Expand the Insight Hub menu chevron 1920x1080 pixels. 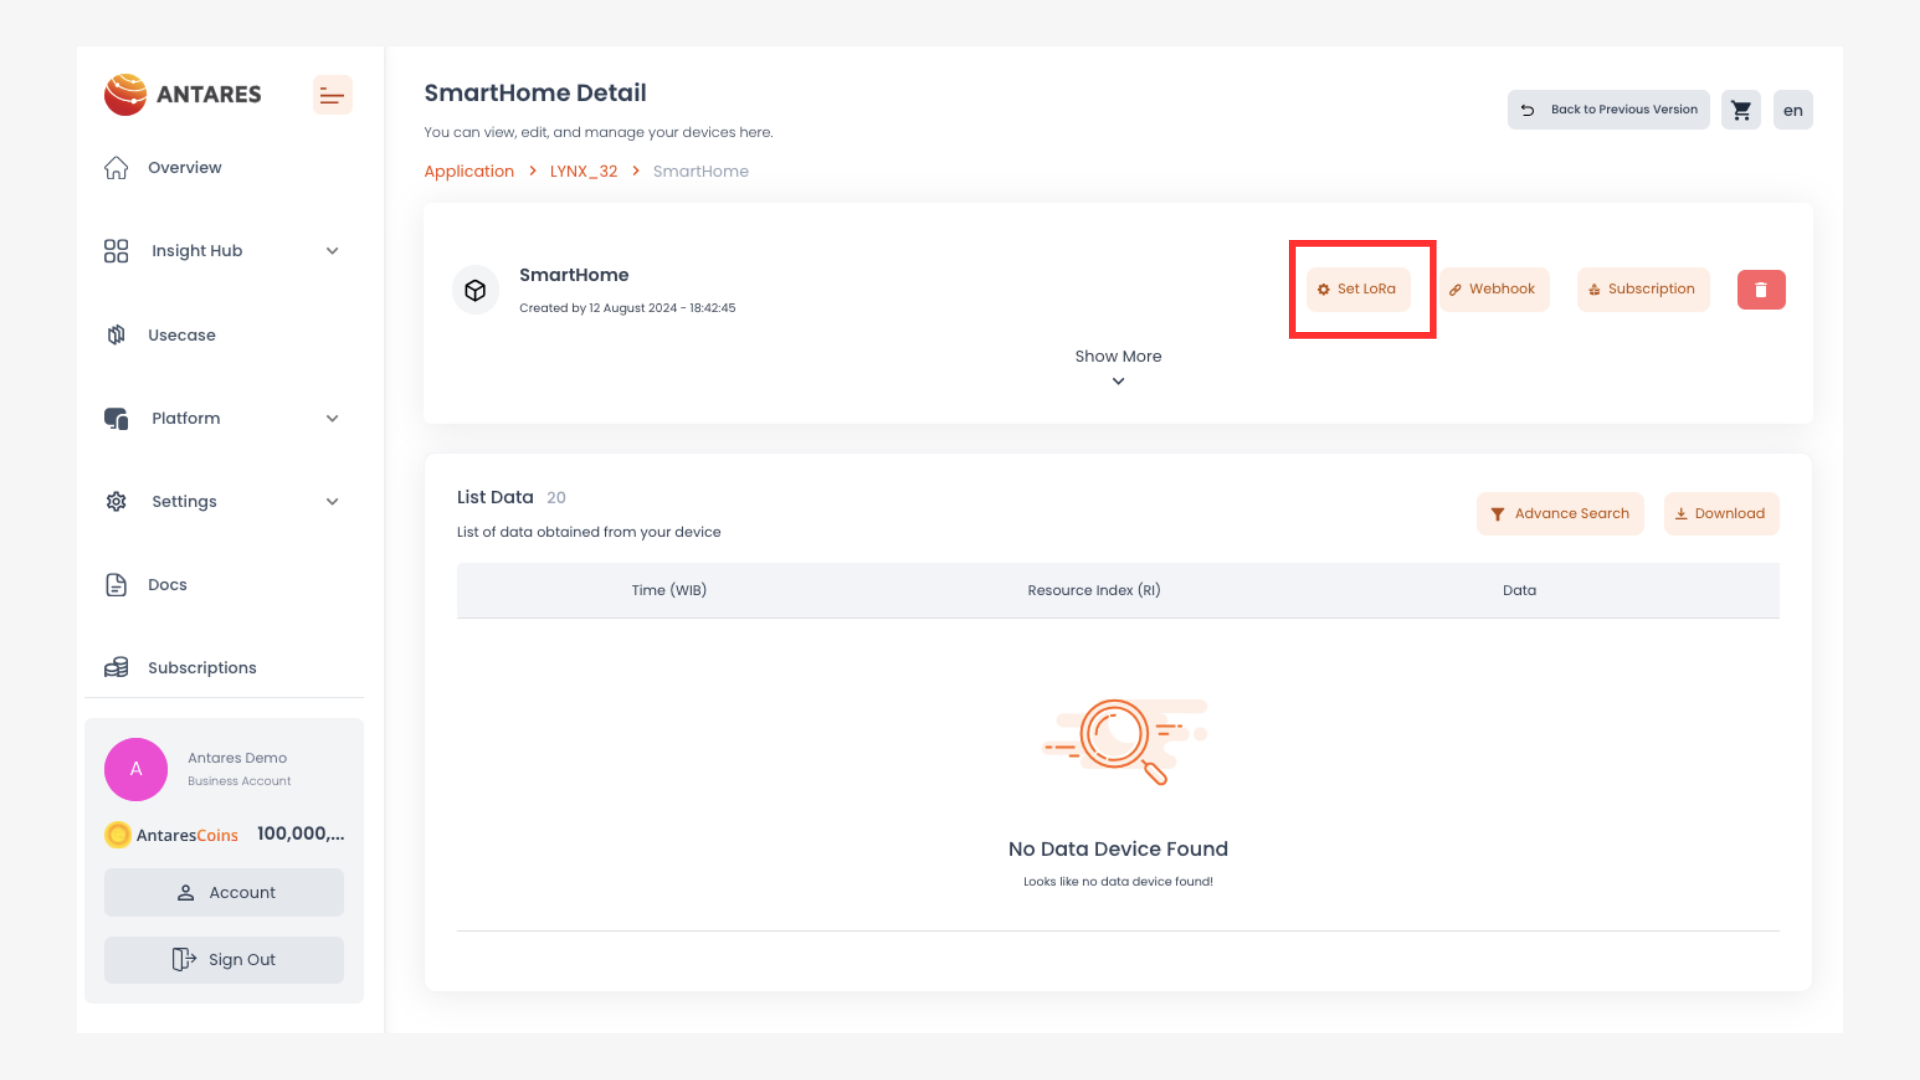click(x=332, y=251)
